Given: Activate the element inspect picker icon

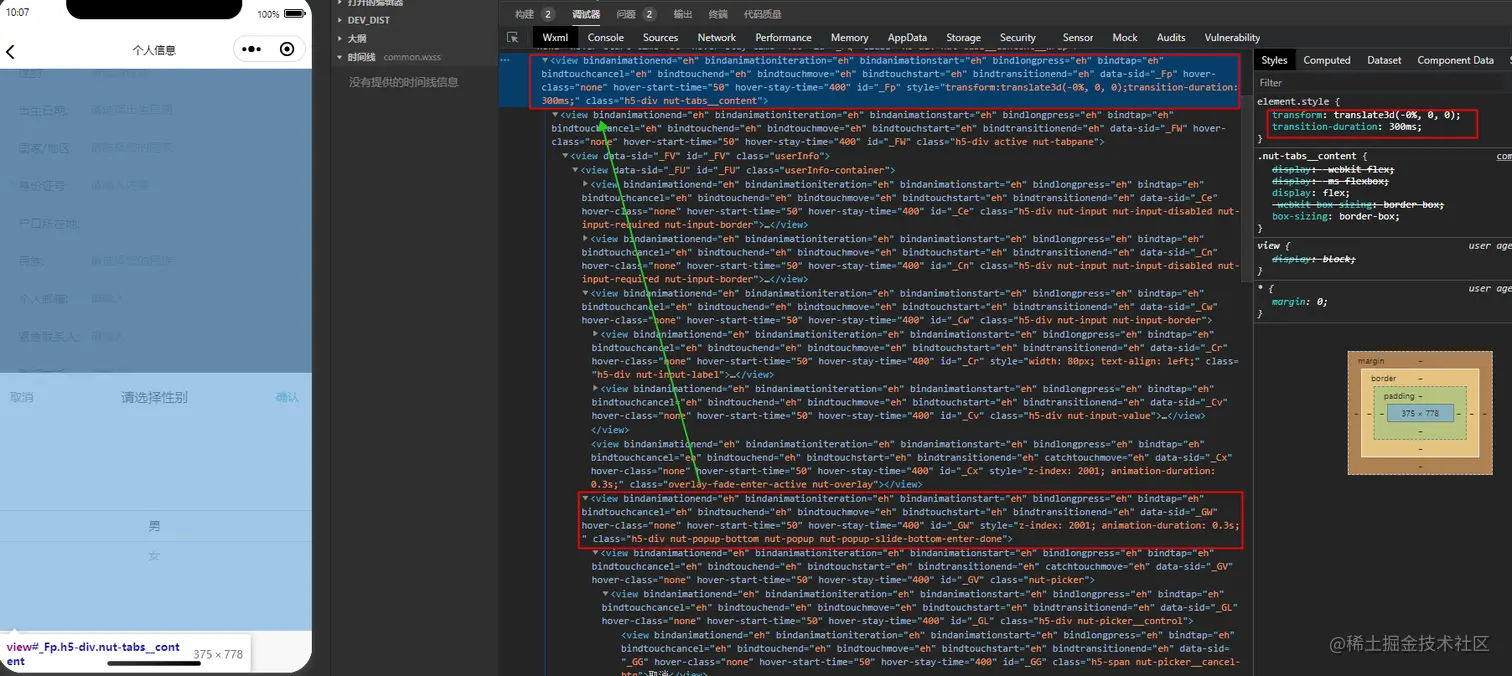Looking at the screenshot, I should point(513,37).
